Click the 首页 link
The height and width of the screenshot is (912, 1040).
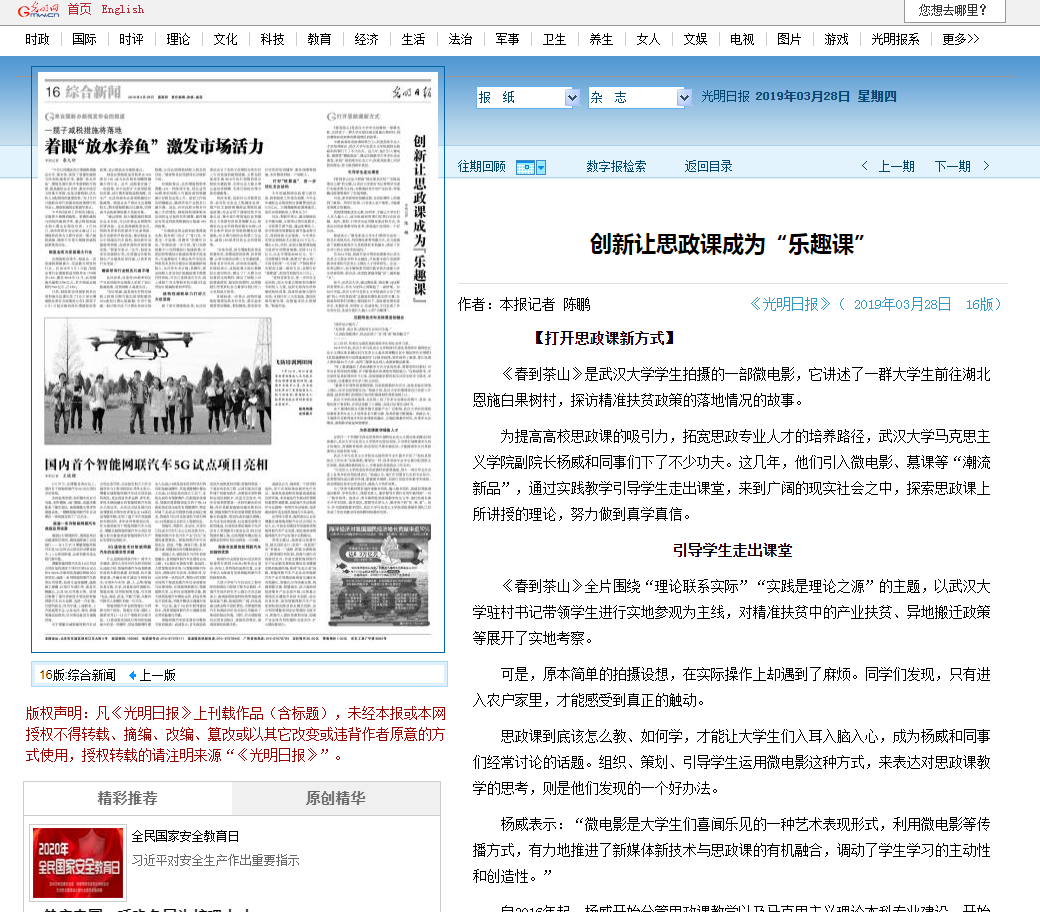click(x=80, y=10)
